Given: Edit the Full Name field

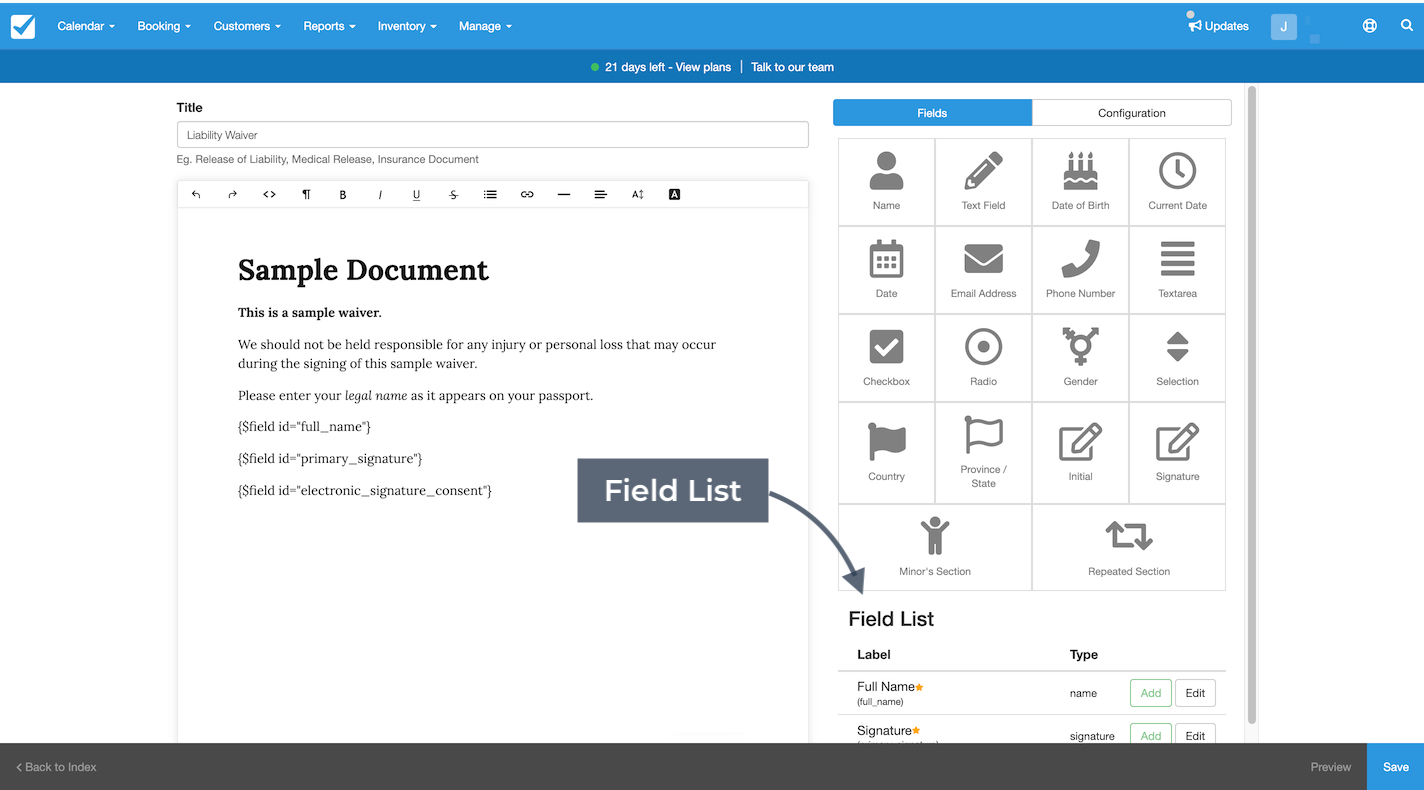Looking at the screenshot, I should (1195, 693).
